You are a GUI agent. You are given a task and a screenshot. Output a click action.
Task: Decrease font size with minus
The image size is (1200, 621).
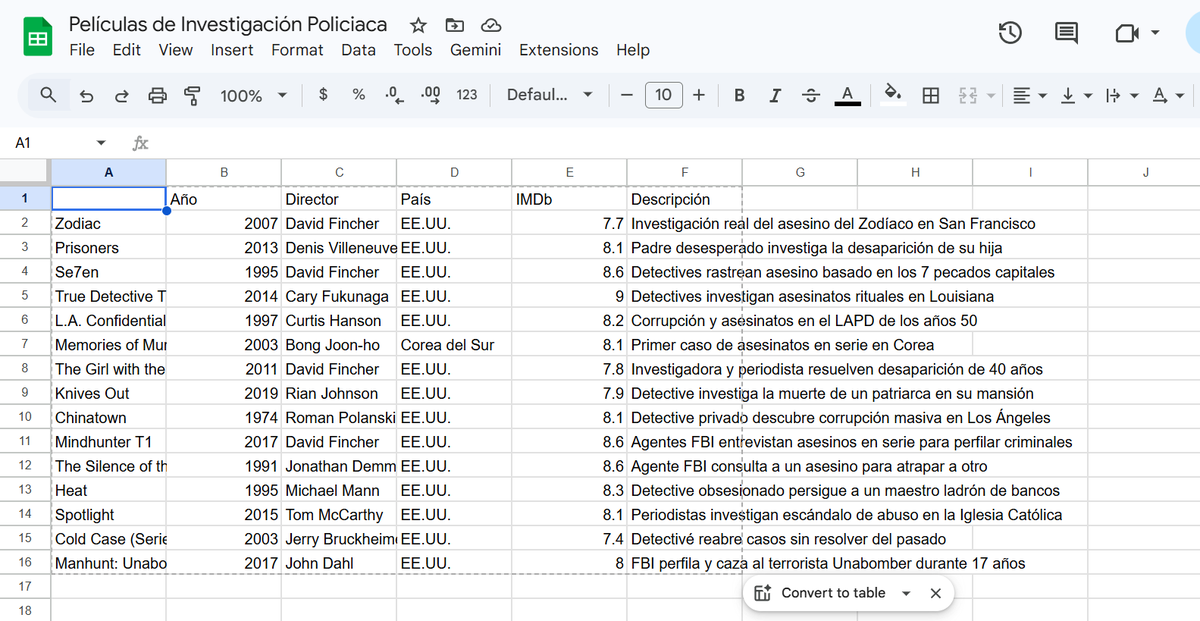(x=626, y=95)
